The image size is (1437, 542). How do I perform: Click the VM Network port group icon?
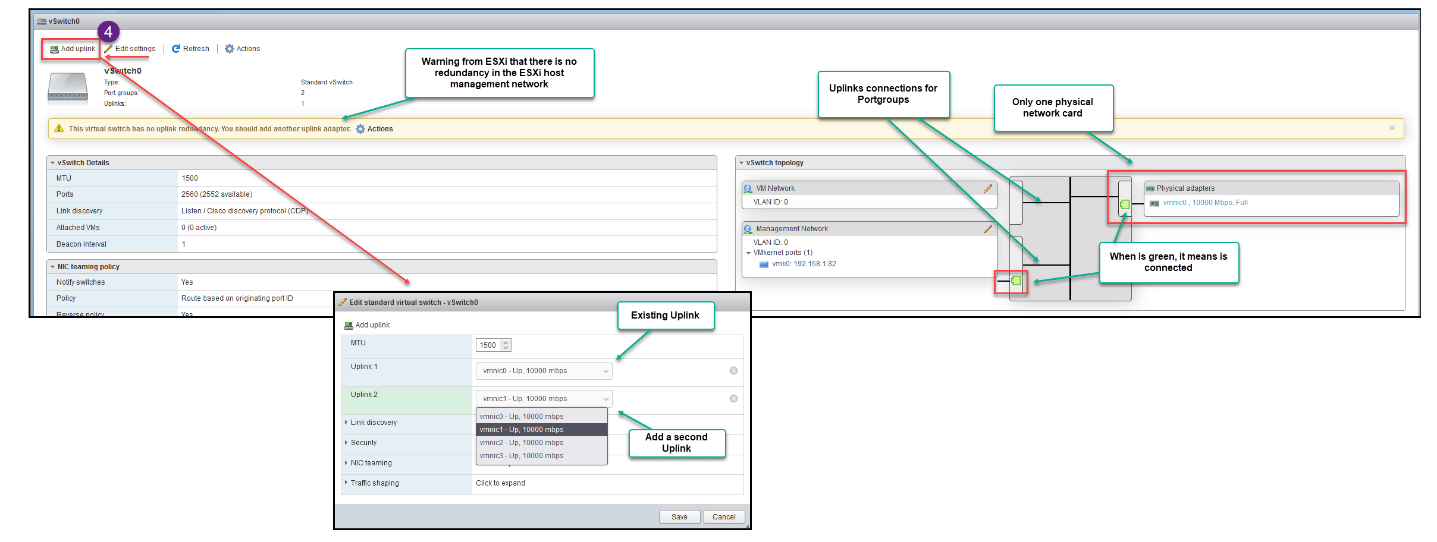click(748, 188)
